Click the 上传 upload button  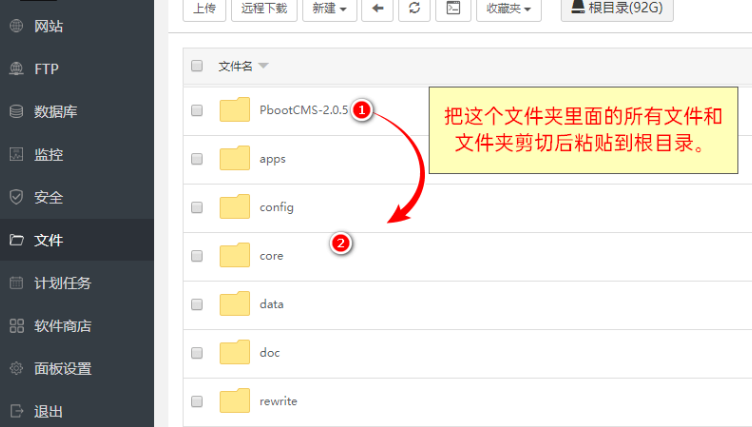(204, 9)
